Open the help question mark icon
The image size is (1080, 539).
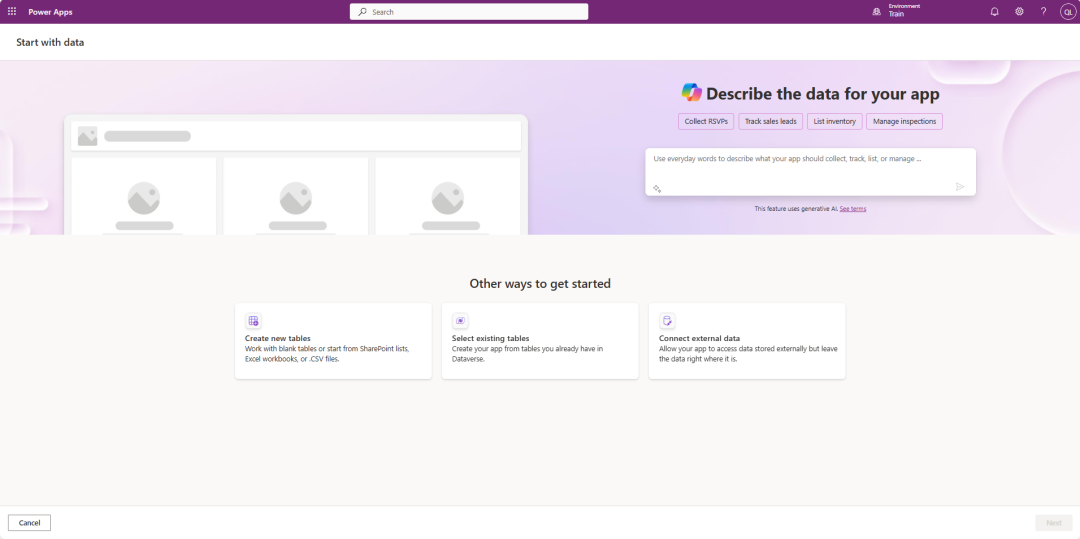click(1043, 12)
